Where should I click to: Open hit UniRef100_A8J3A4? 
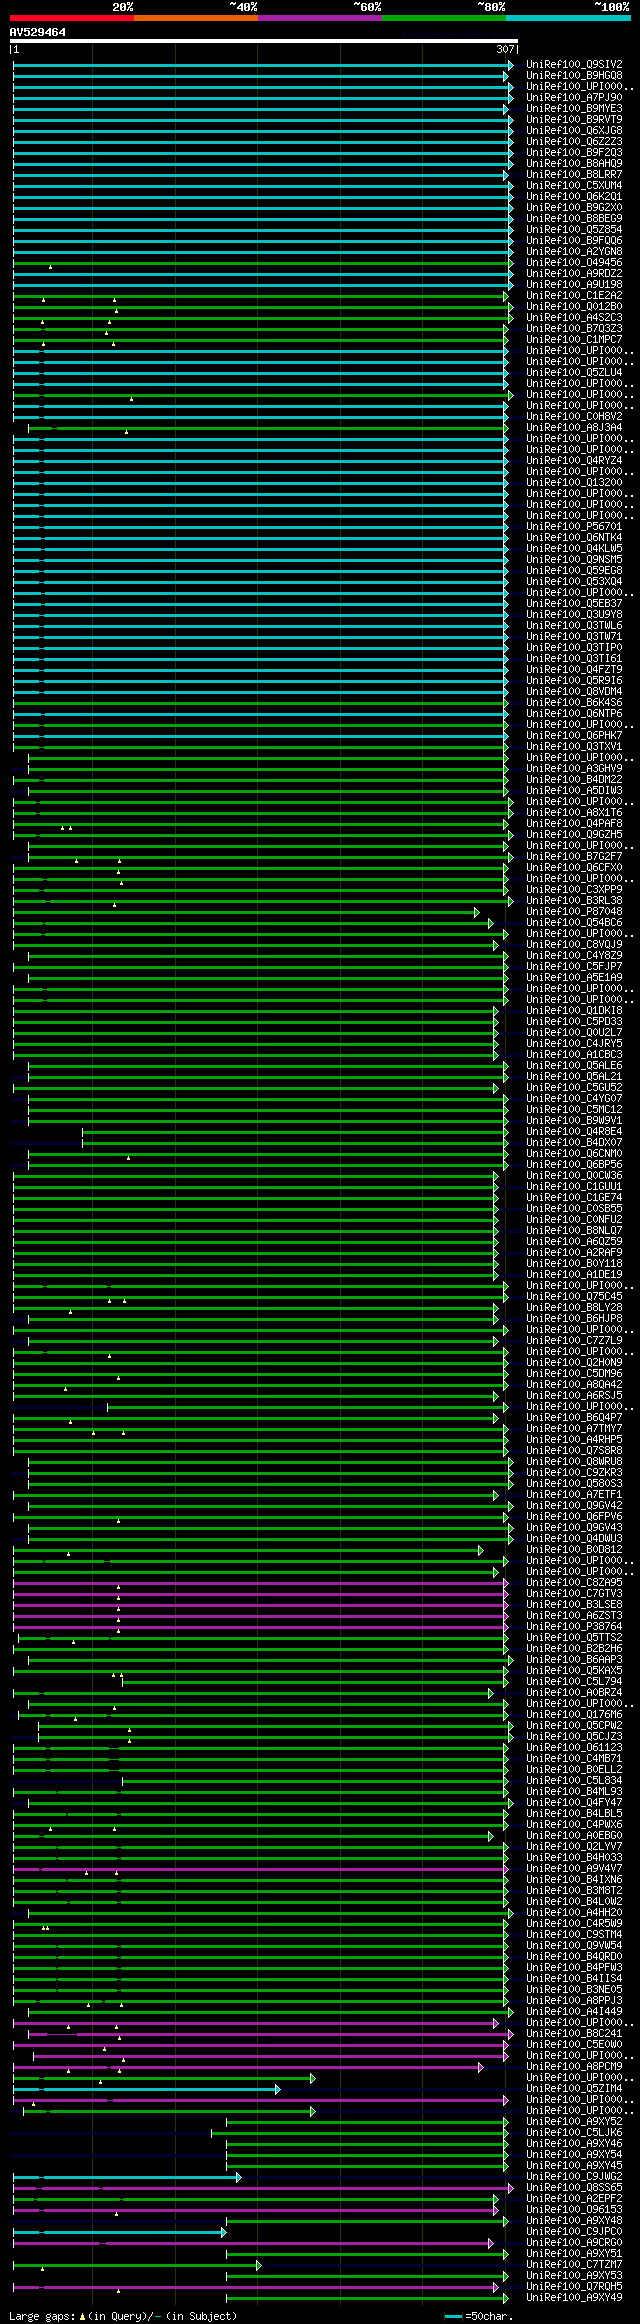(574, 428)
